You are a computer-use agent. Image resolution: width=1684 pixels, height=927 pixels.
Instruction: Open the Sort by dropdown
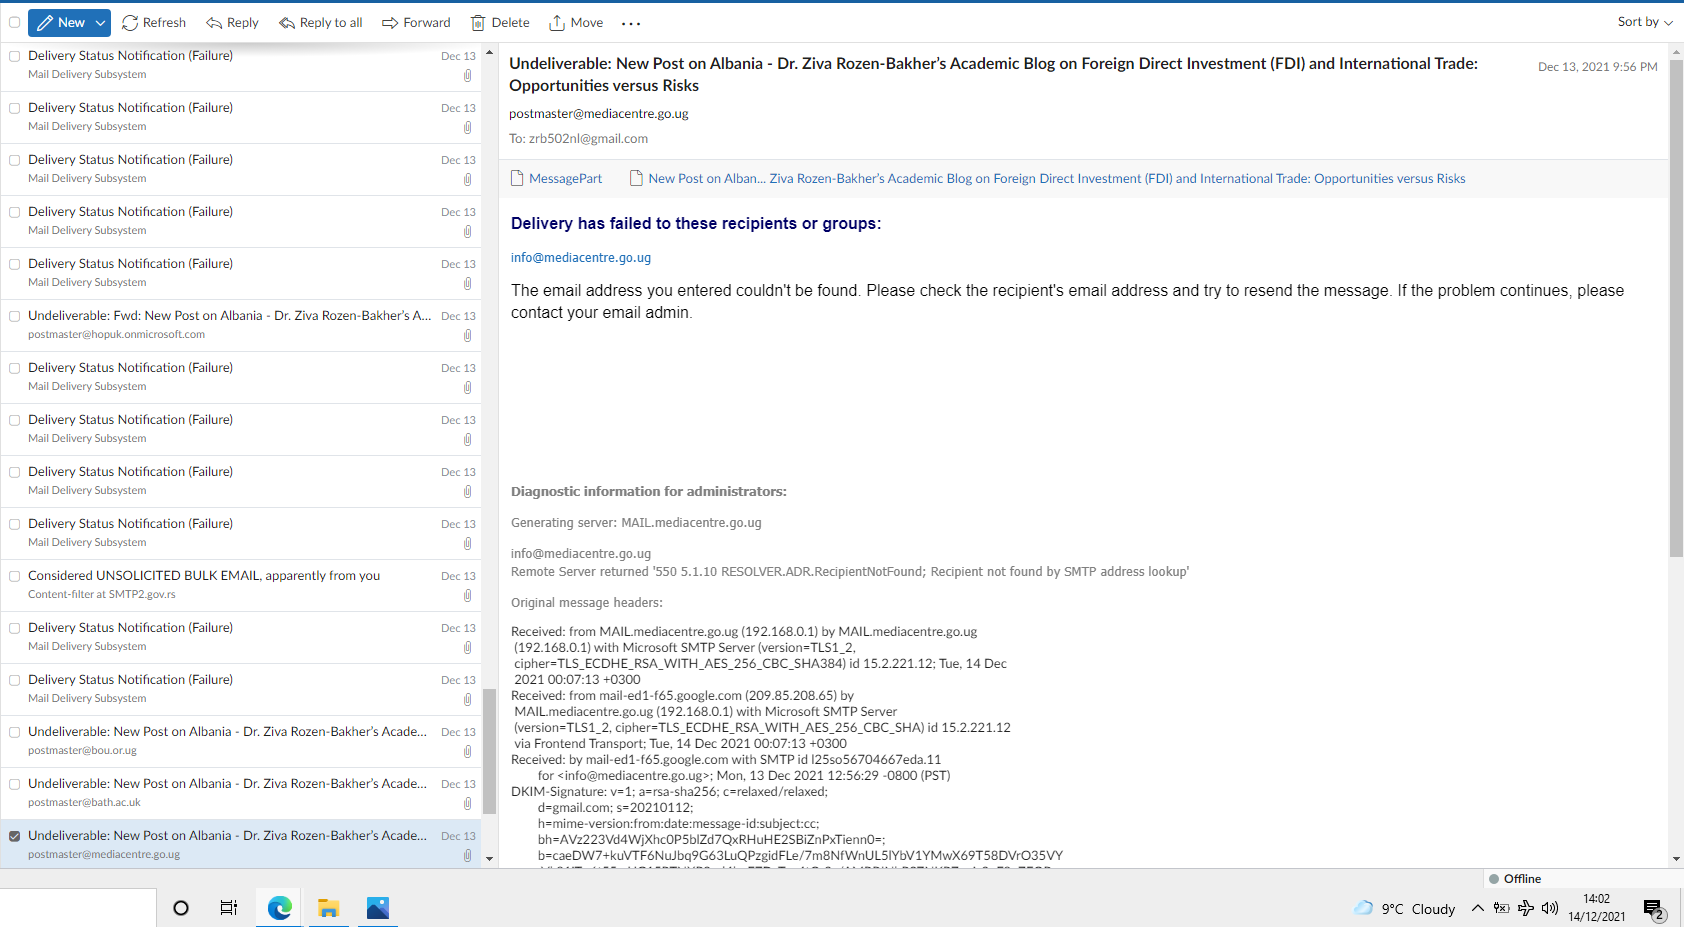(x=1645, y=22)
